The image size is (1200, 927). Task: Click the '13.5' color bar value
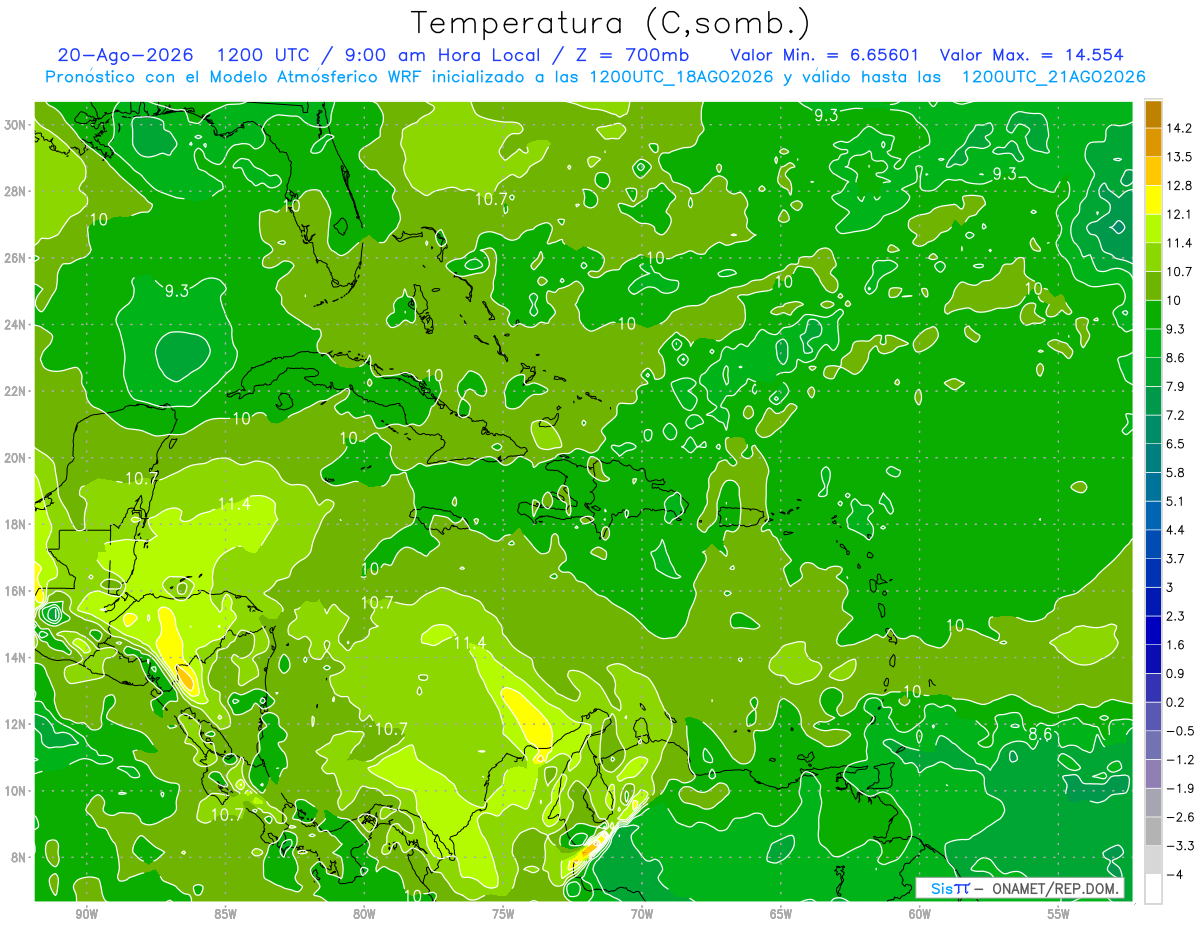[1178, 157]
